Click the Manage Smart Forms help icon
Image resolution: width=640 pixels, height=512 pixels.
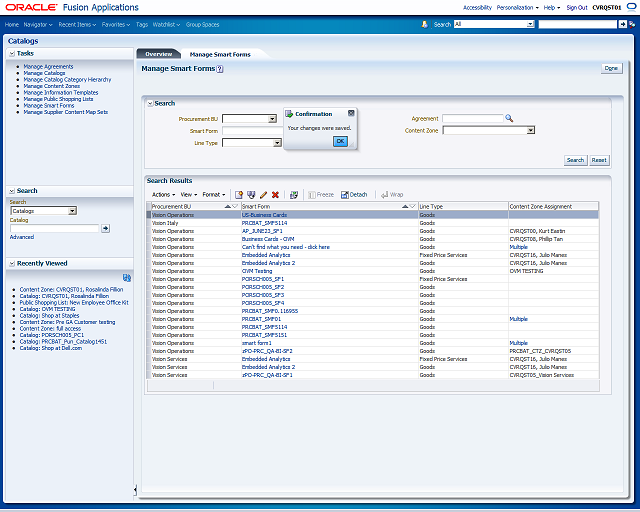[x=220, y=69]
